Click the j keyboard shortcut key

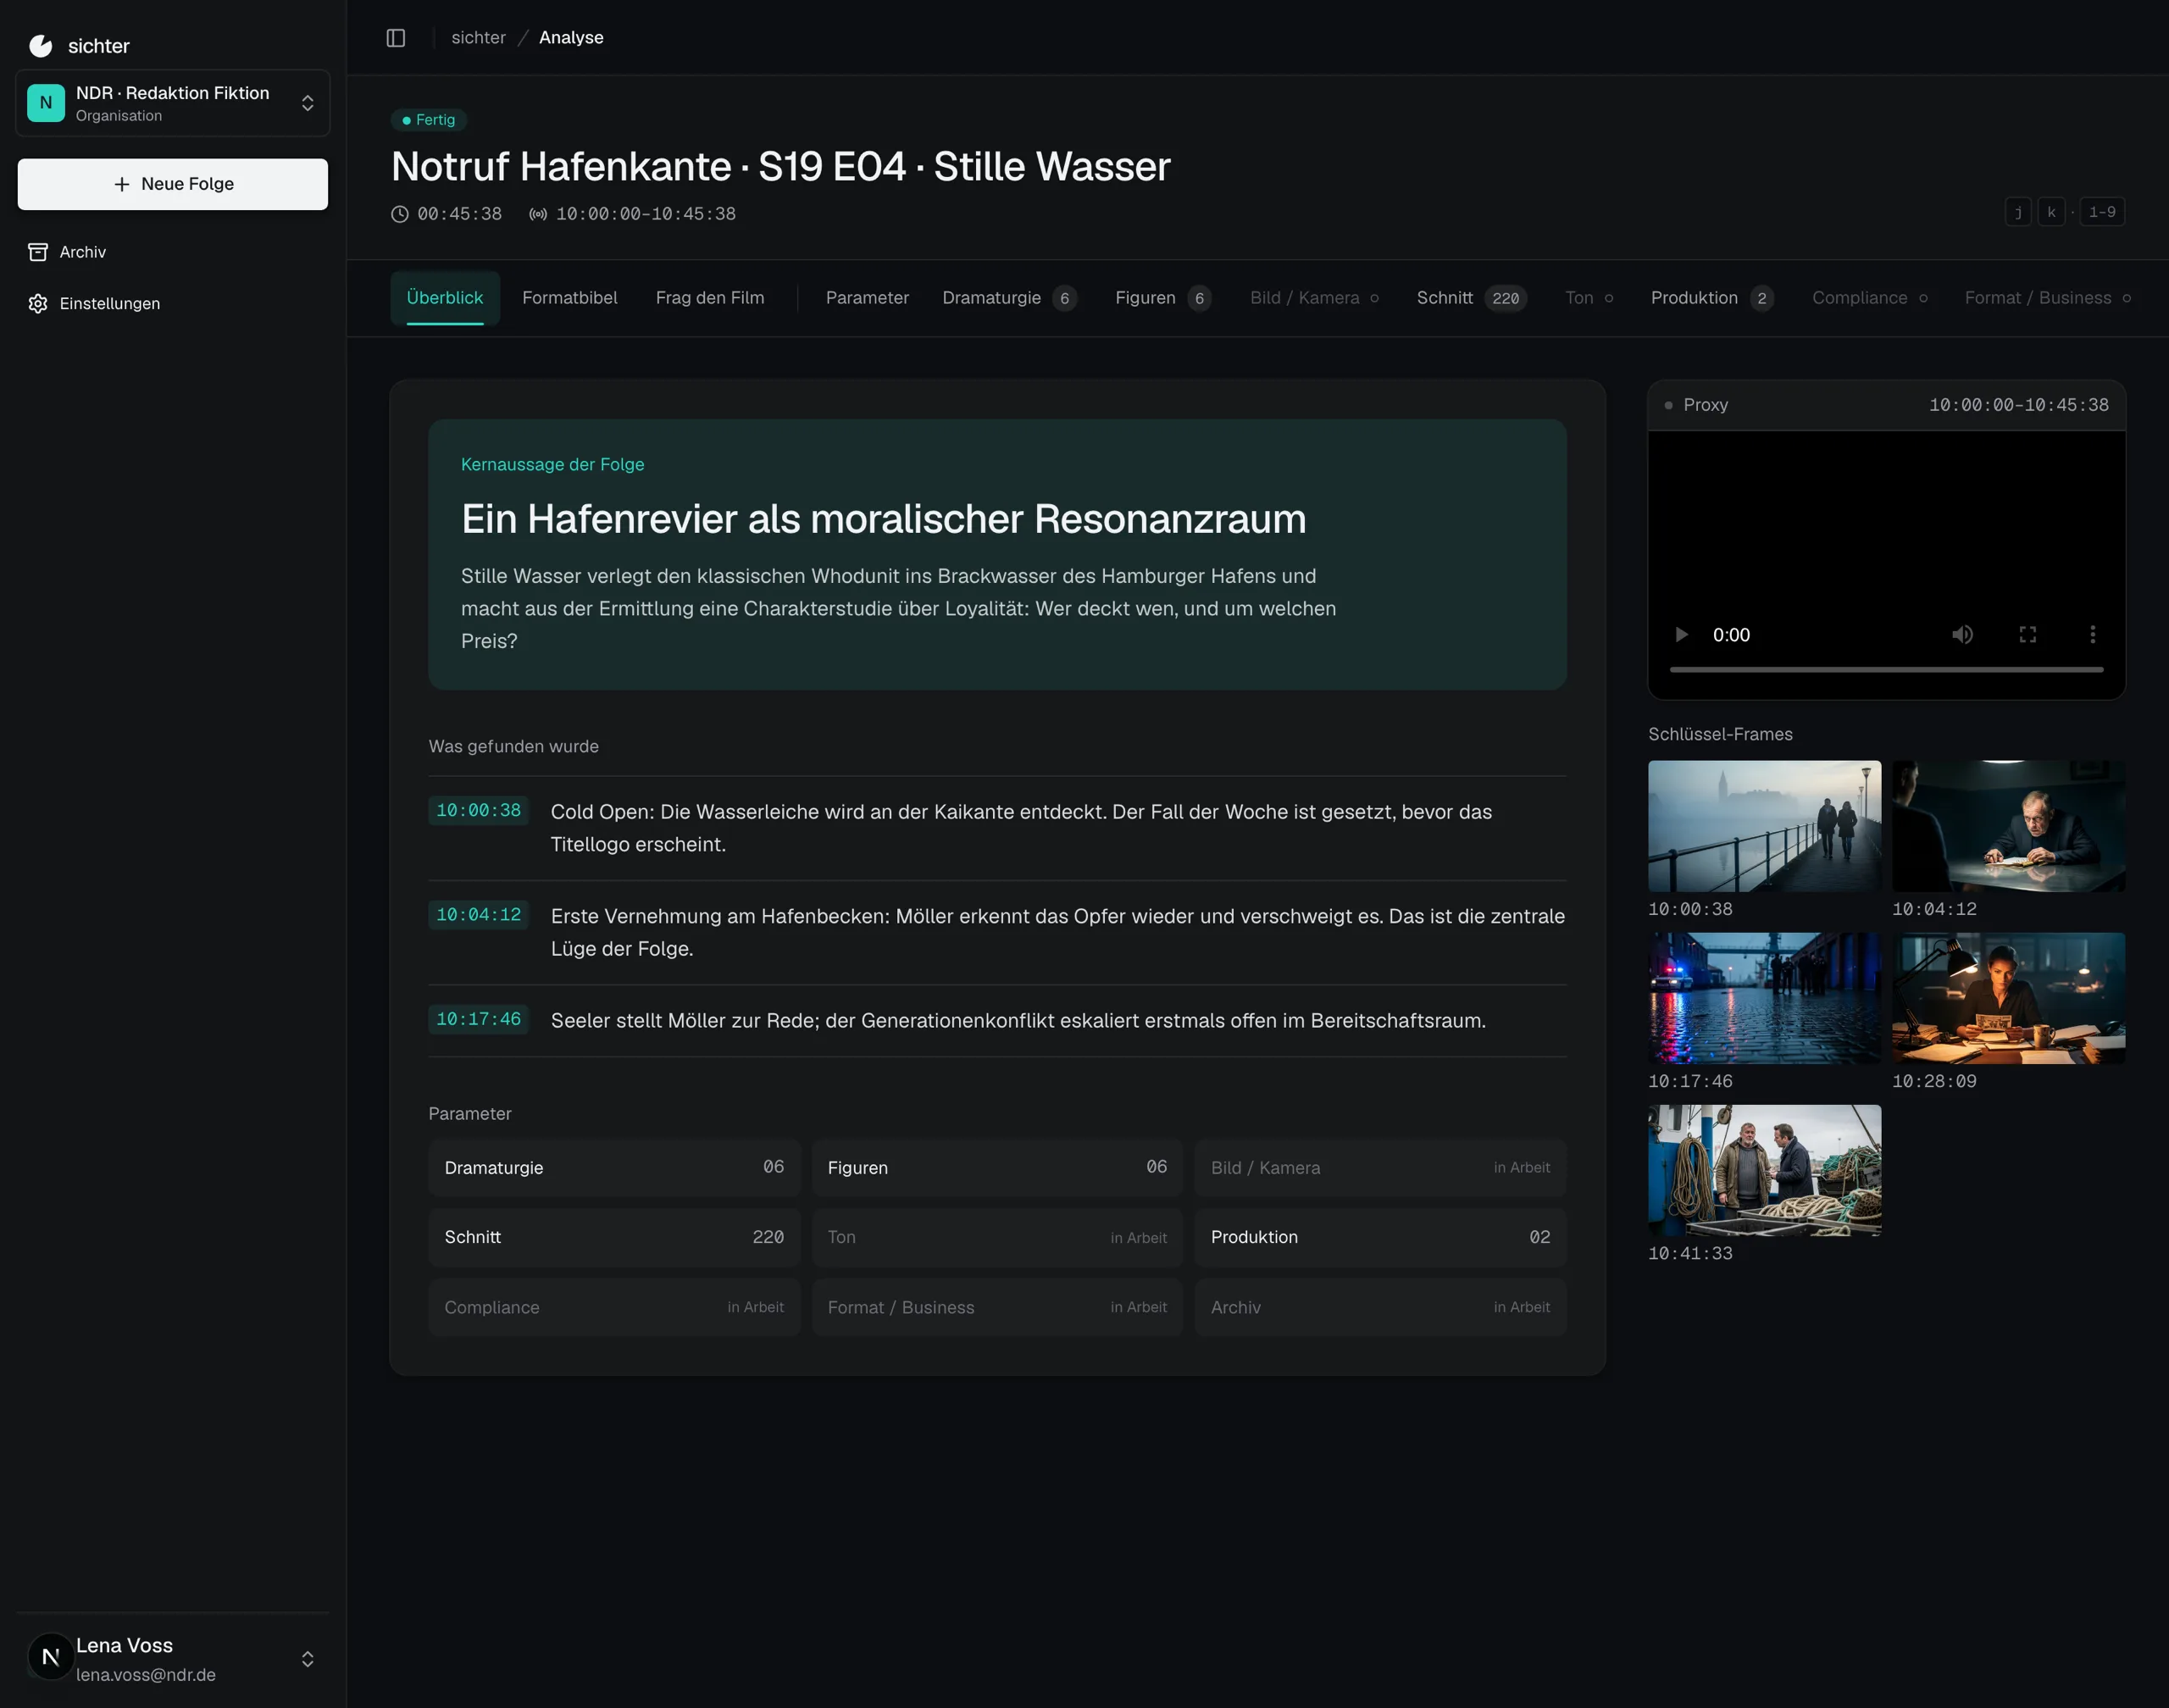coord(2018,212)
